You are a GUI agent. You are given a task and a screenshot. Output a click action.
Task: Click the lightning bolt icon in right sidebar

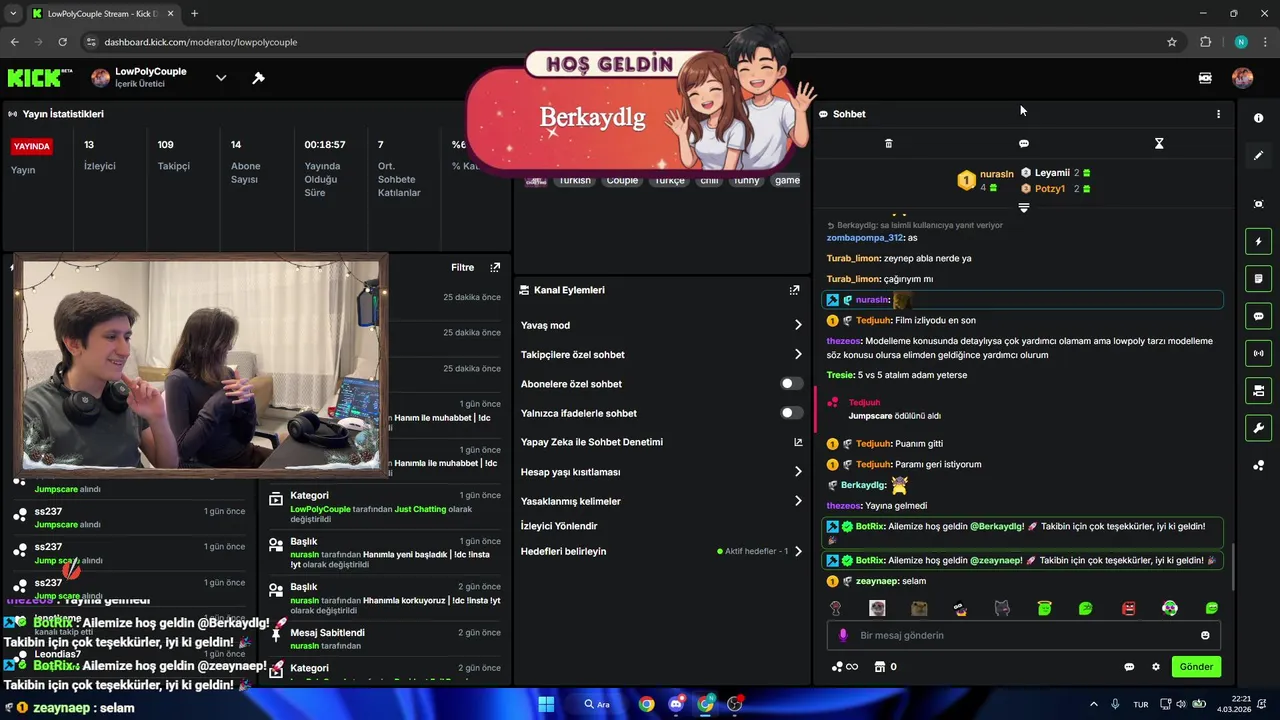1258,241
